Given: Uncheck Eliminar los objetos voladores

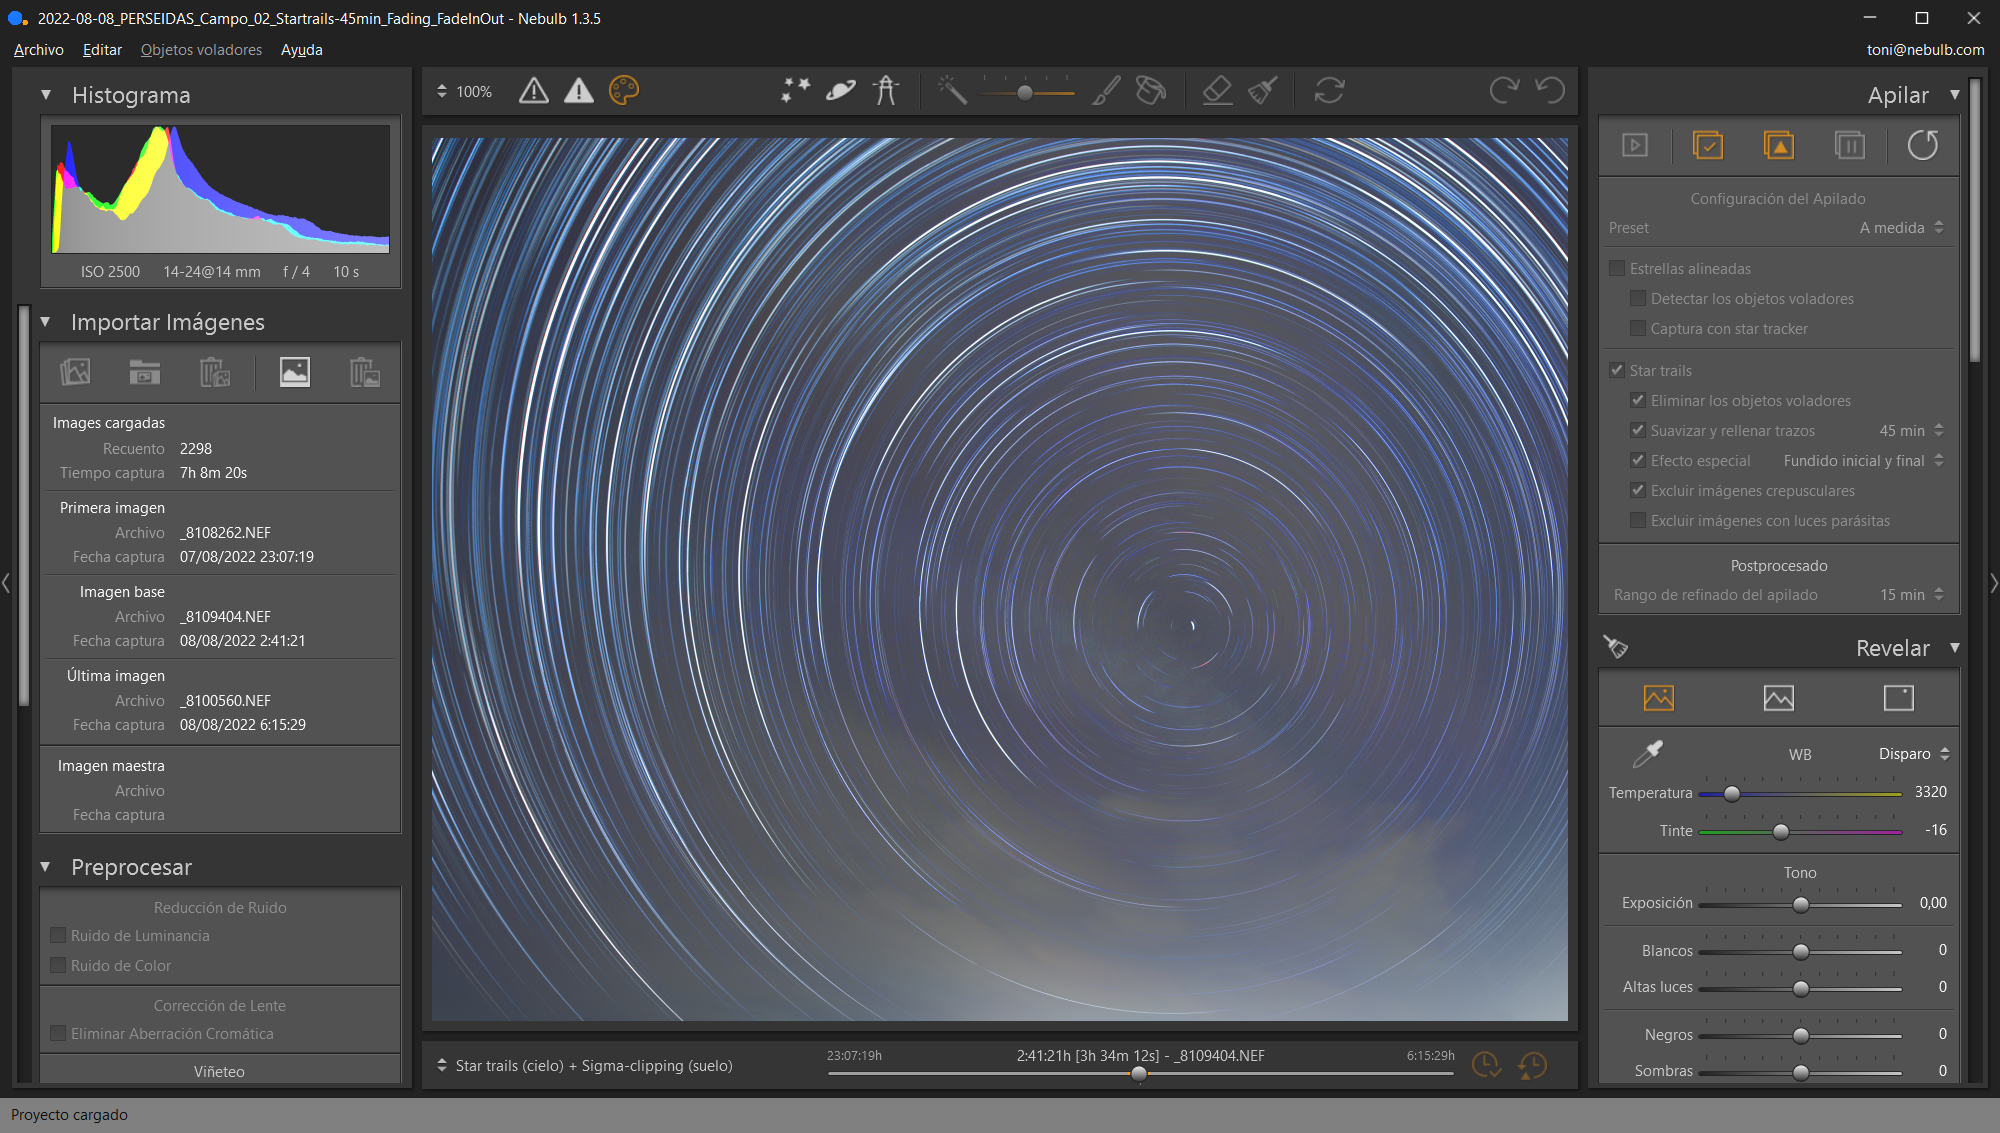Looking at the screenshot, I should tap(1638, 401).
